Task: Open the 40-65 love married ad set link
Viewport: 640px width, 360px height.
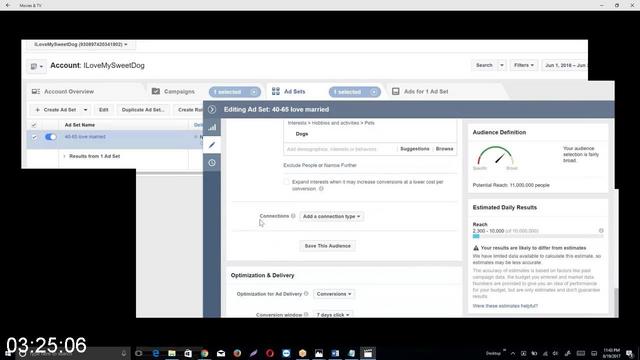Action: click(85, 137)
